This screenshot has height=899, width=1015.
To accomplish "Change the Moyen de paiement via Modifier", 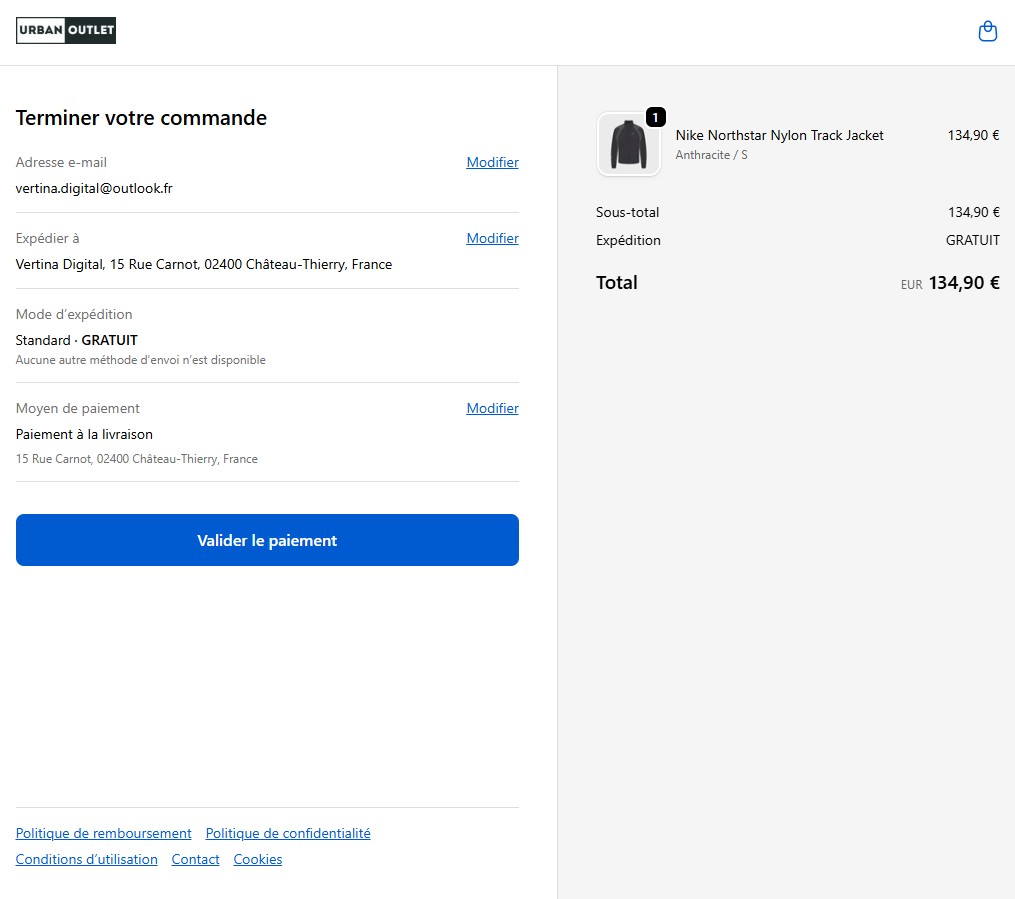I will pos(492,408).
